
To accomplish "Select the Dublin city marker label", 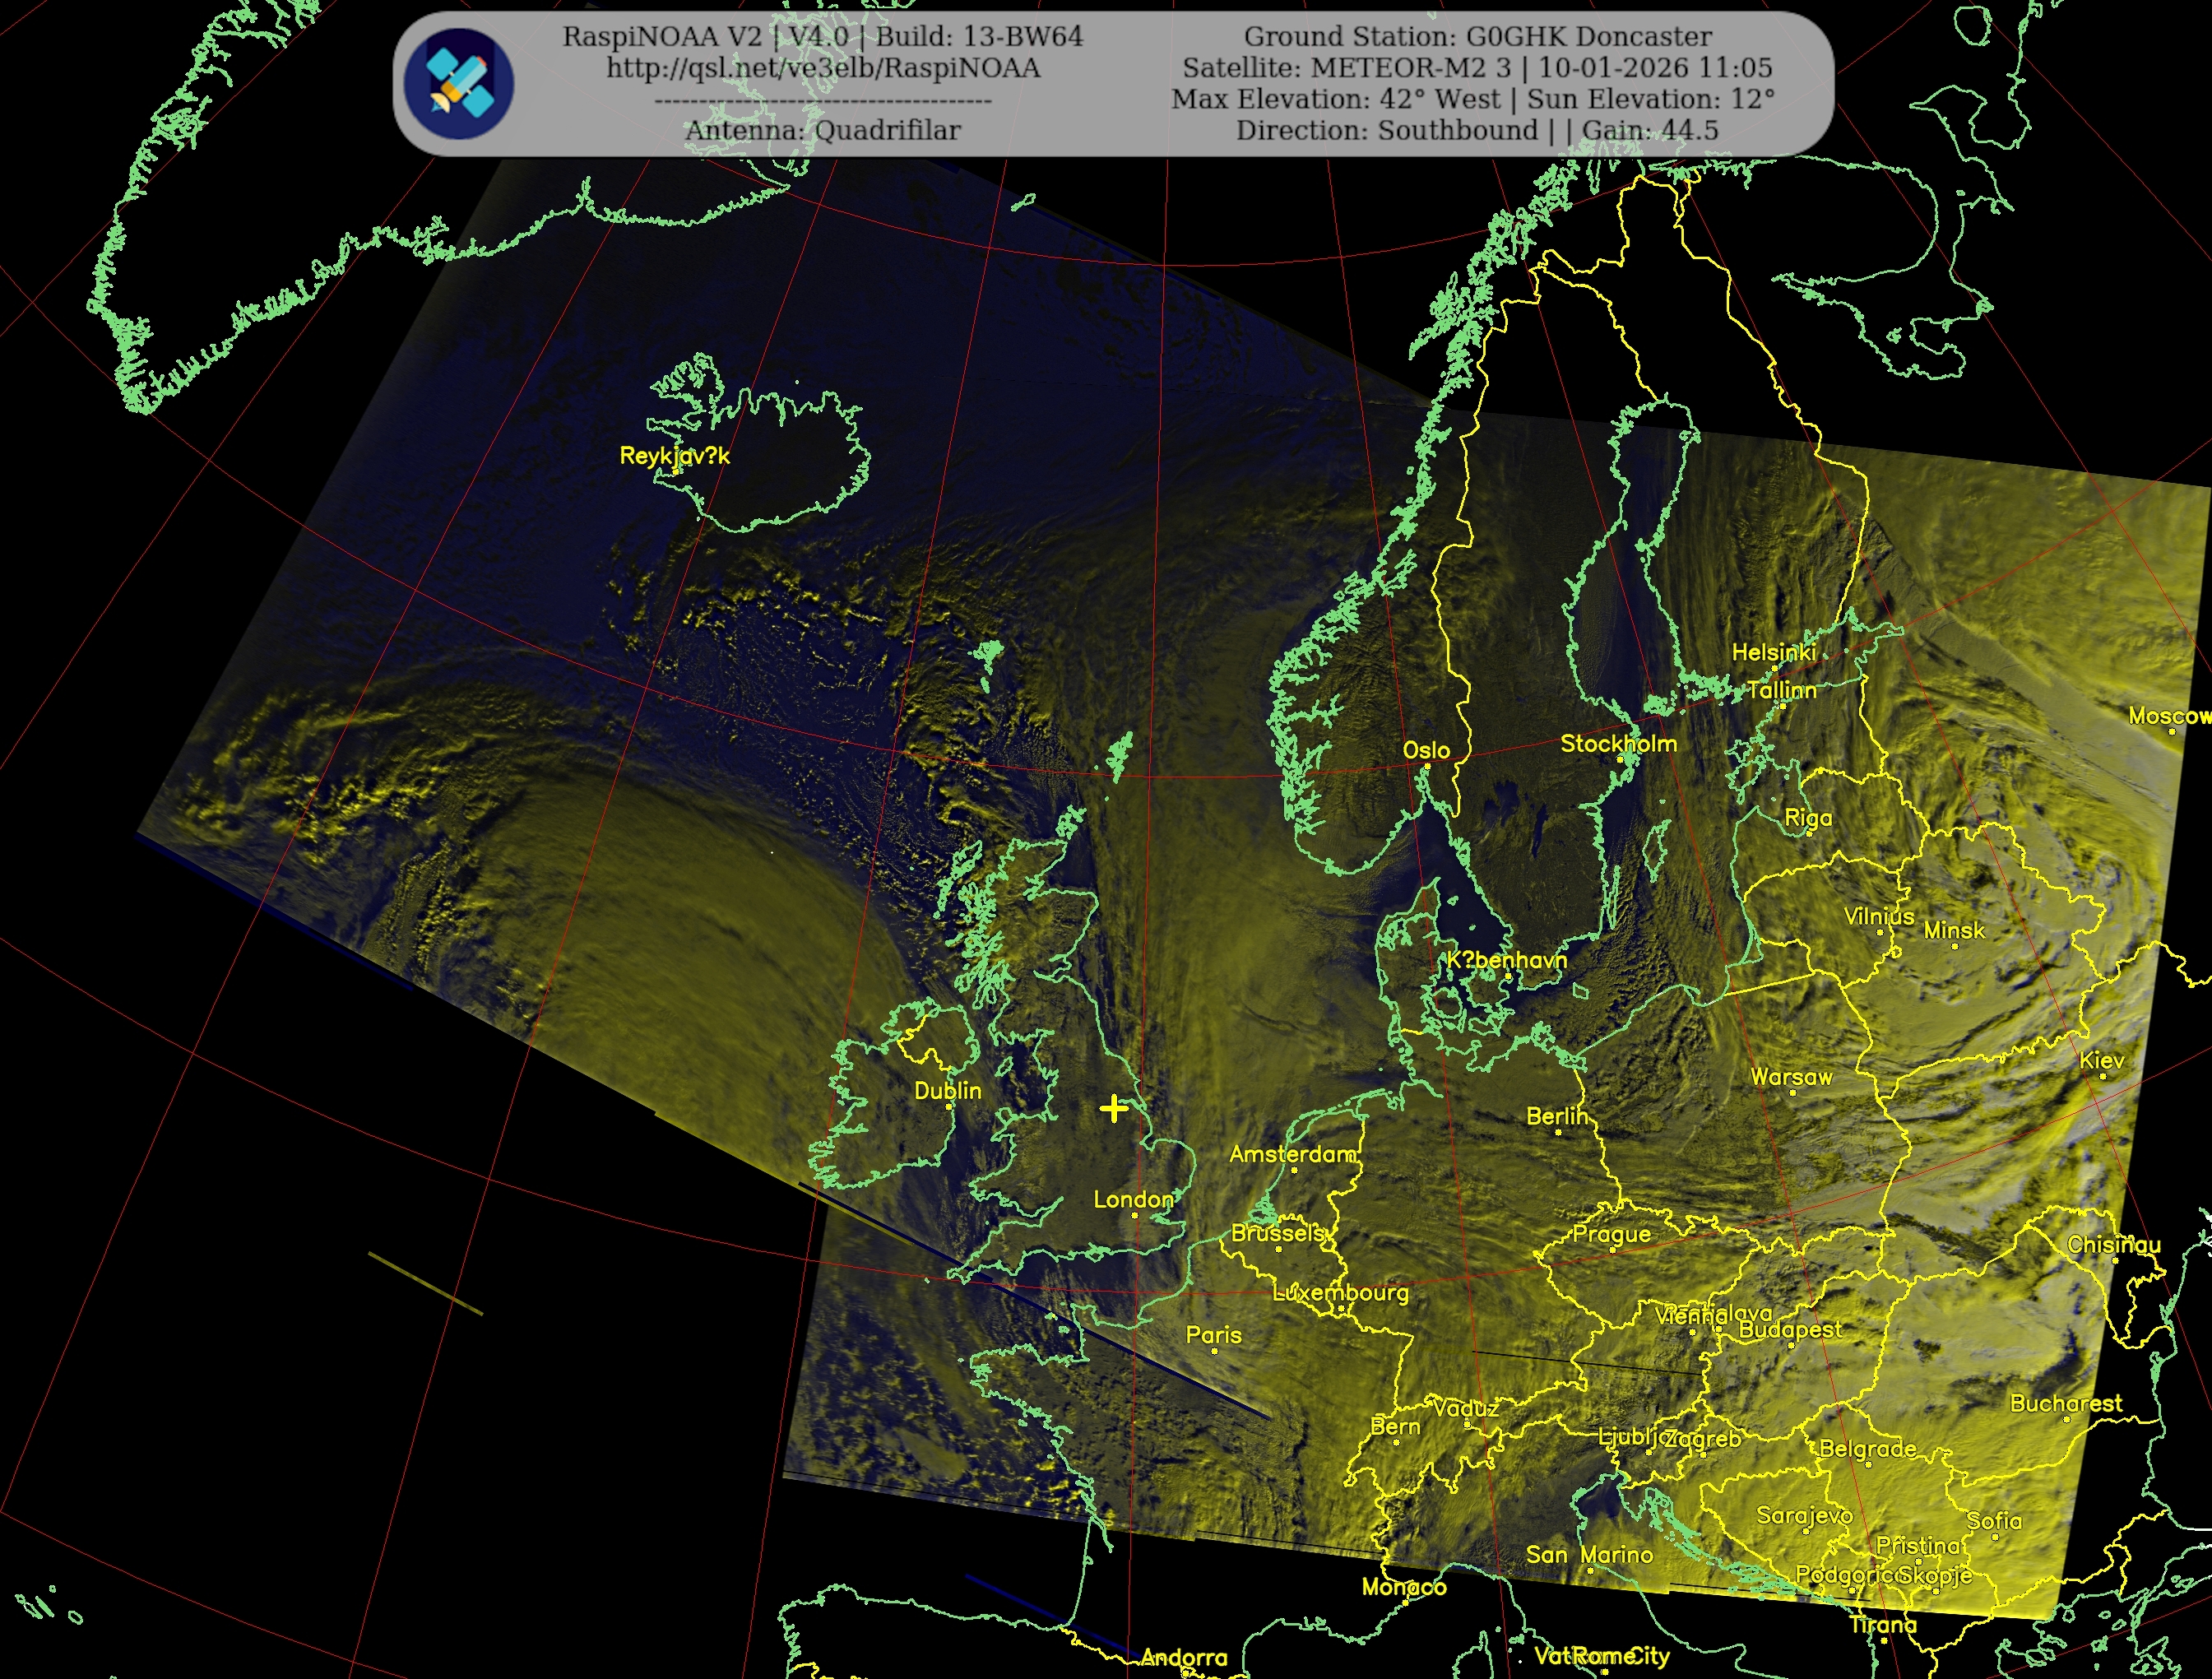I will tap(947, 1091).
